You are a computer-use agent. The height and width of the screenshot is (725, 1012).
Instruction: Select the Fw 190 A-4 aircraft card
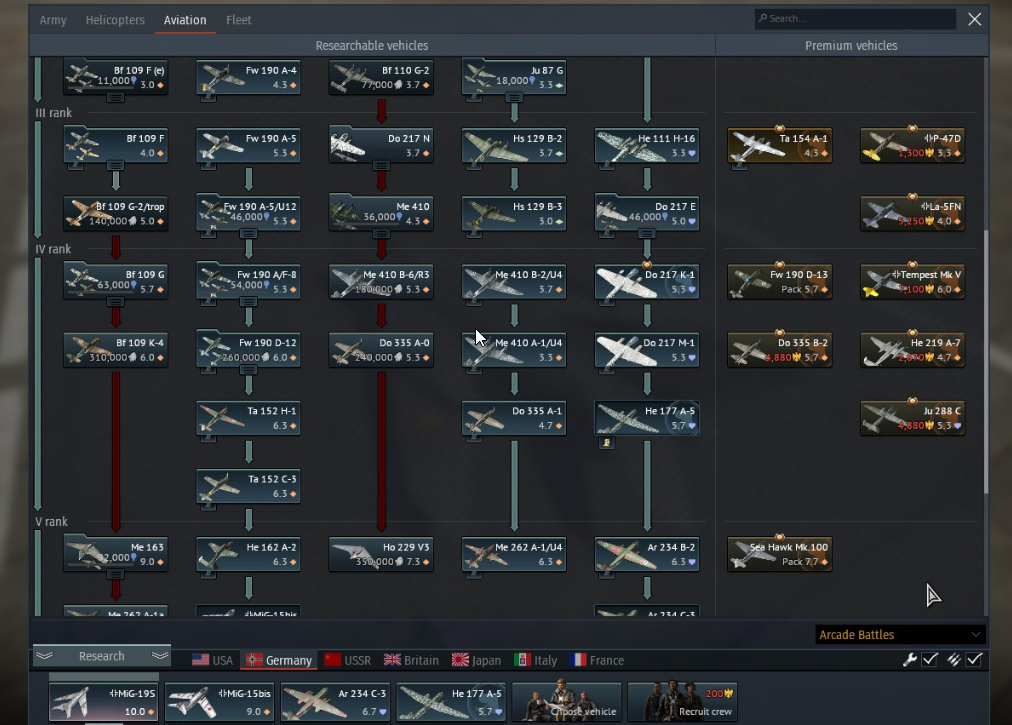pos(248,77)
